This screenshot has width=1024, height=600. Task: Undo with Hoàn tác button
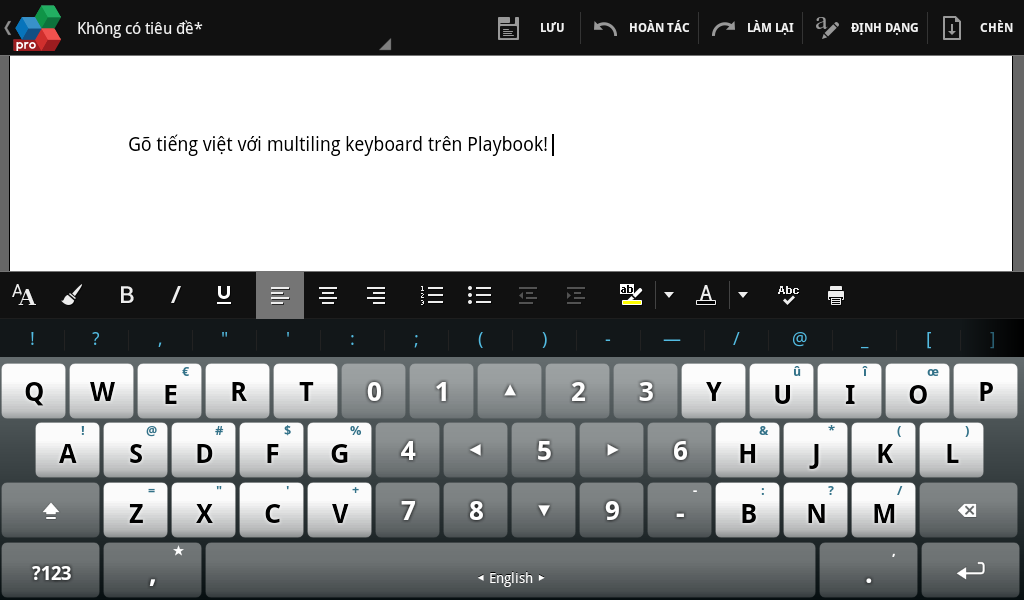641,28
